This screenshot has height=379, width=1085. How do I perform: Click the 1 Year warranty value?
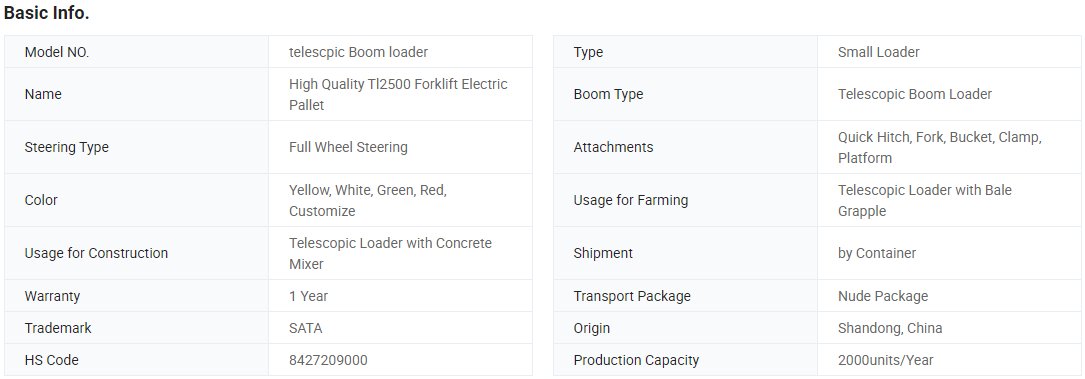(309, 296)
